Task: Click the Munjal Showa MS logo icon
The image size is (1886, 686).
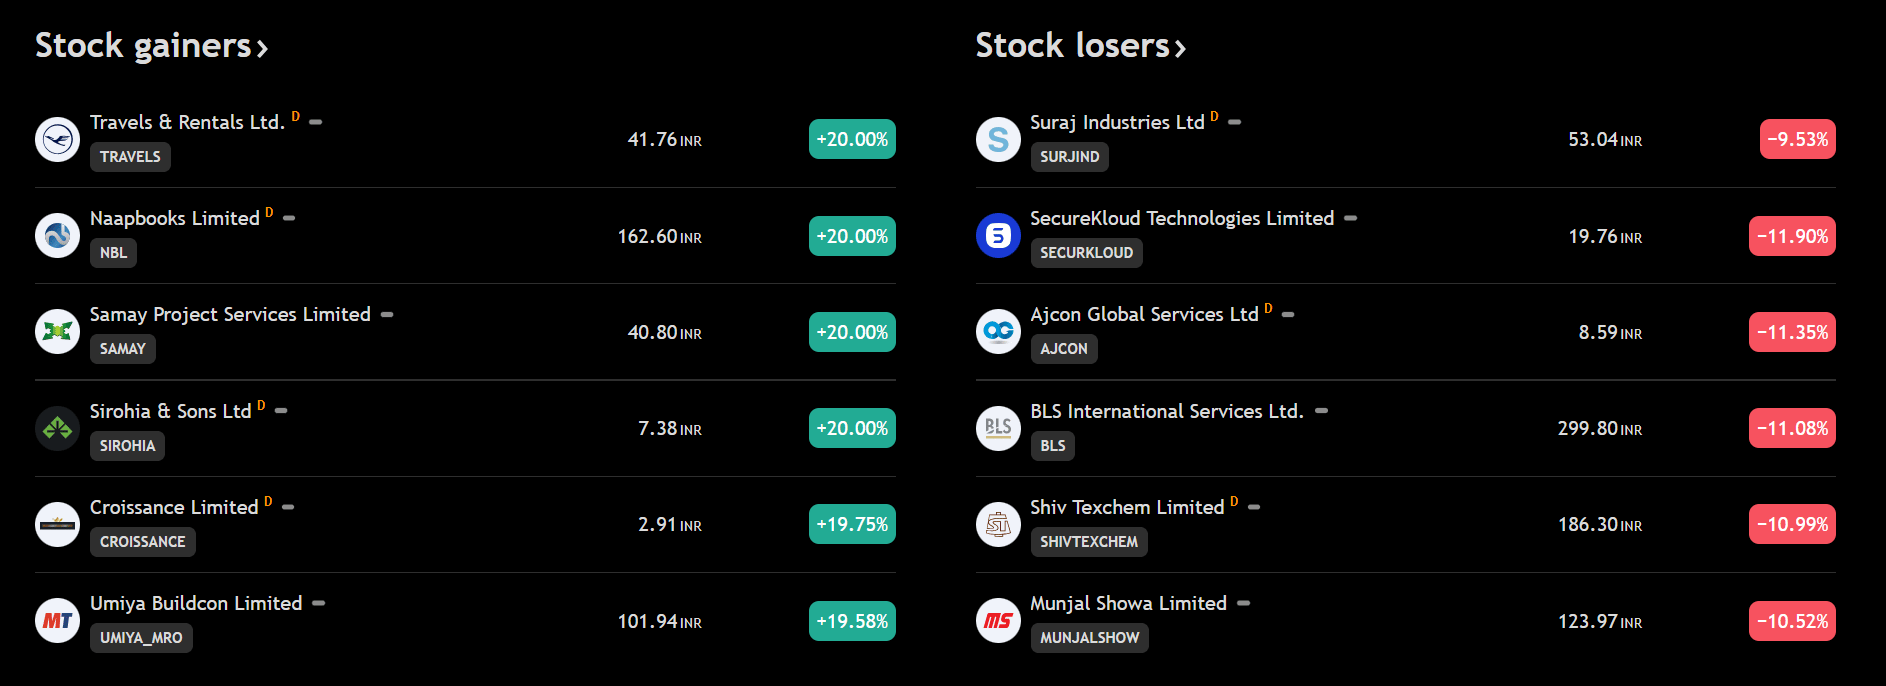Action: point(997,621)
